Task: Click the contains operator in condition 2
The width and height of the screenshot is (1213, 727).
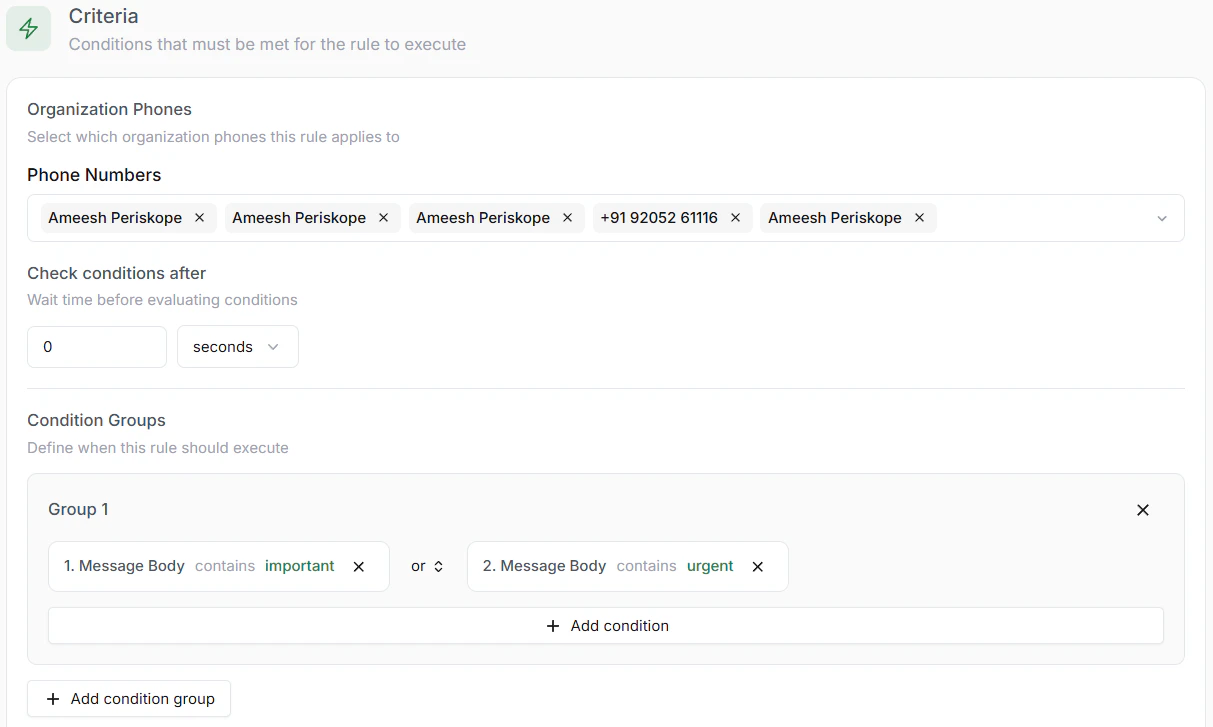Action: point(646,566)
